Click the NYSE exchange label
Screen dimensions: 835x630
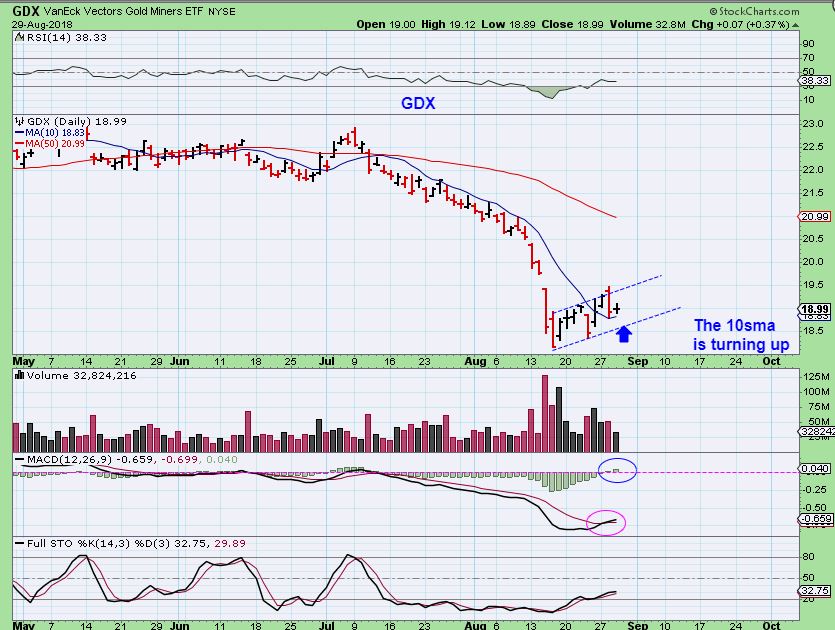(x=222, y=11)
